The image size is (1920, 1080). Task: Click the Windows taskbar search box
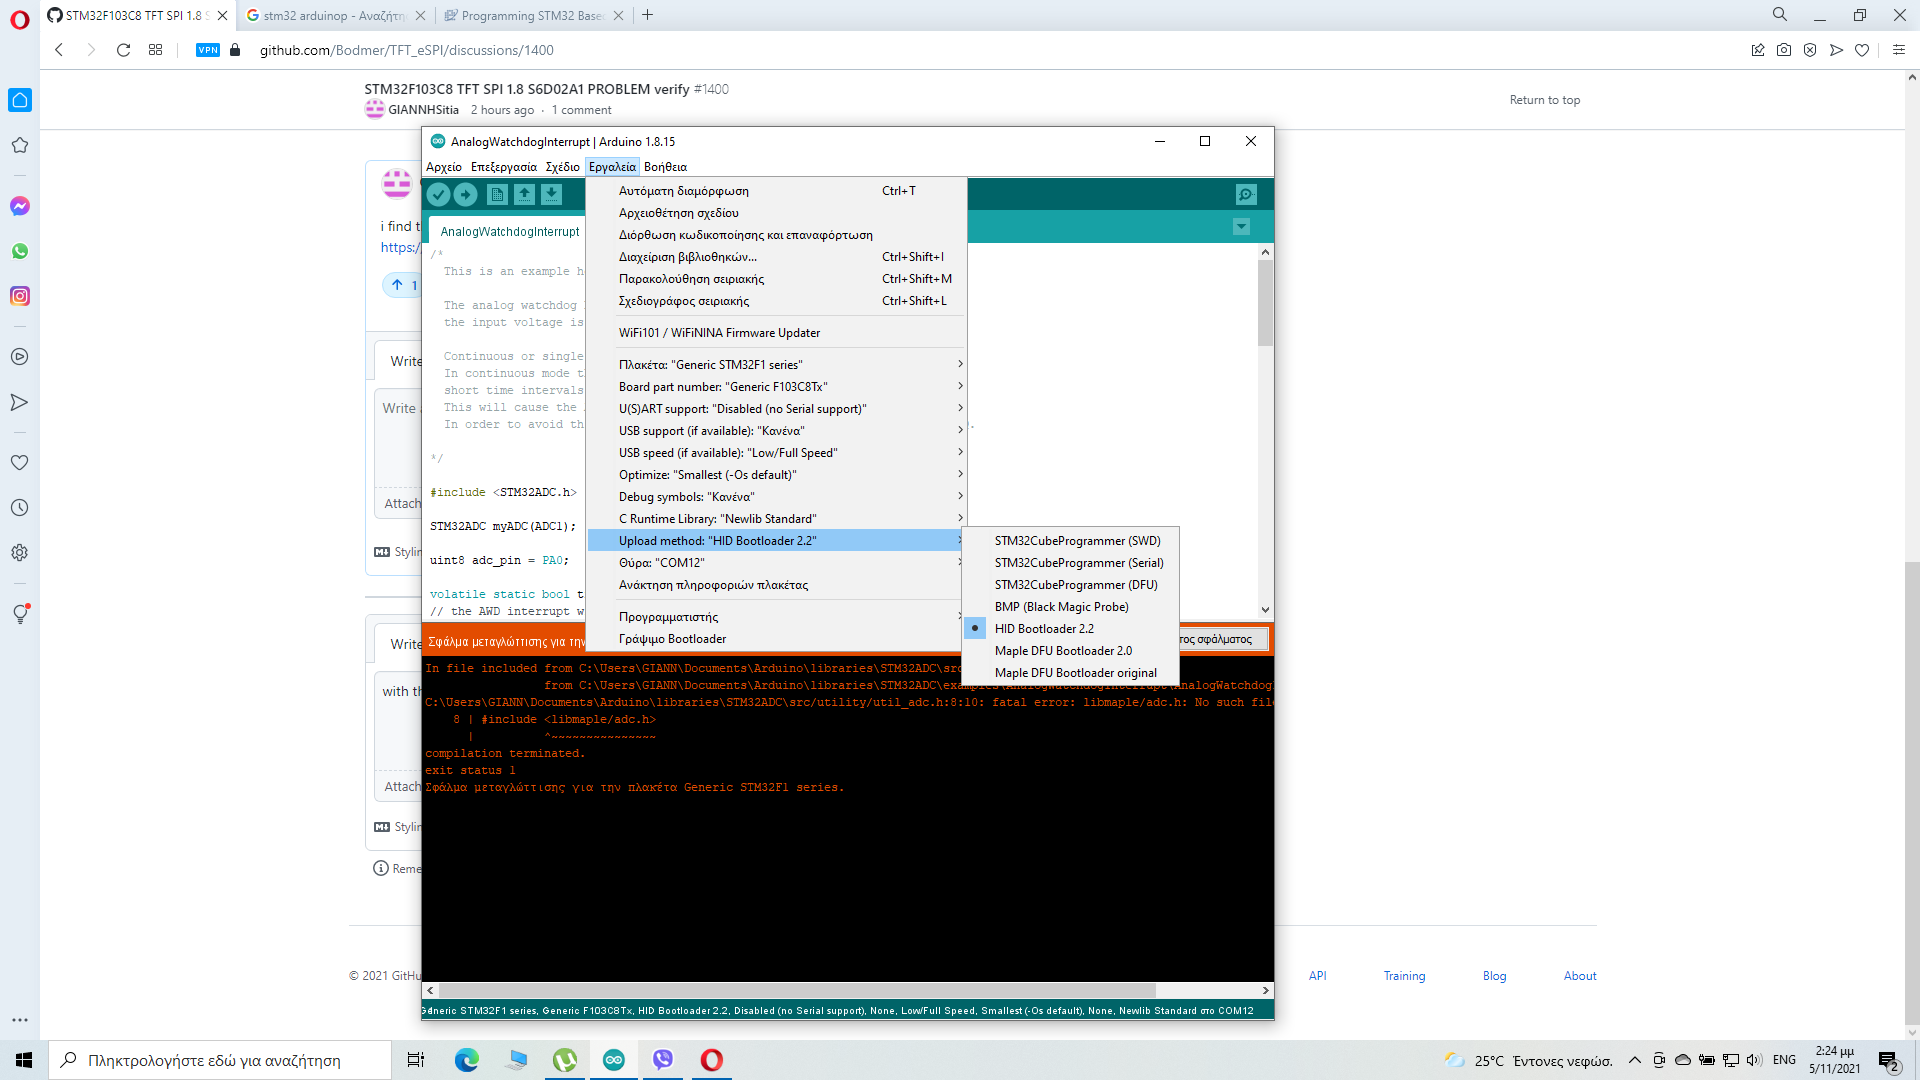220,1060
